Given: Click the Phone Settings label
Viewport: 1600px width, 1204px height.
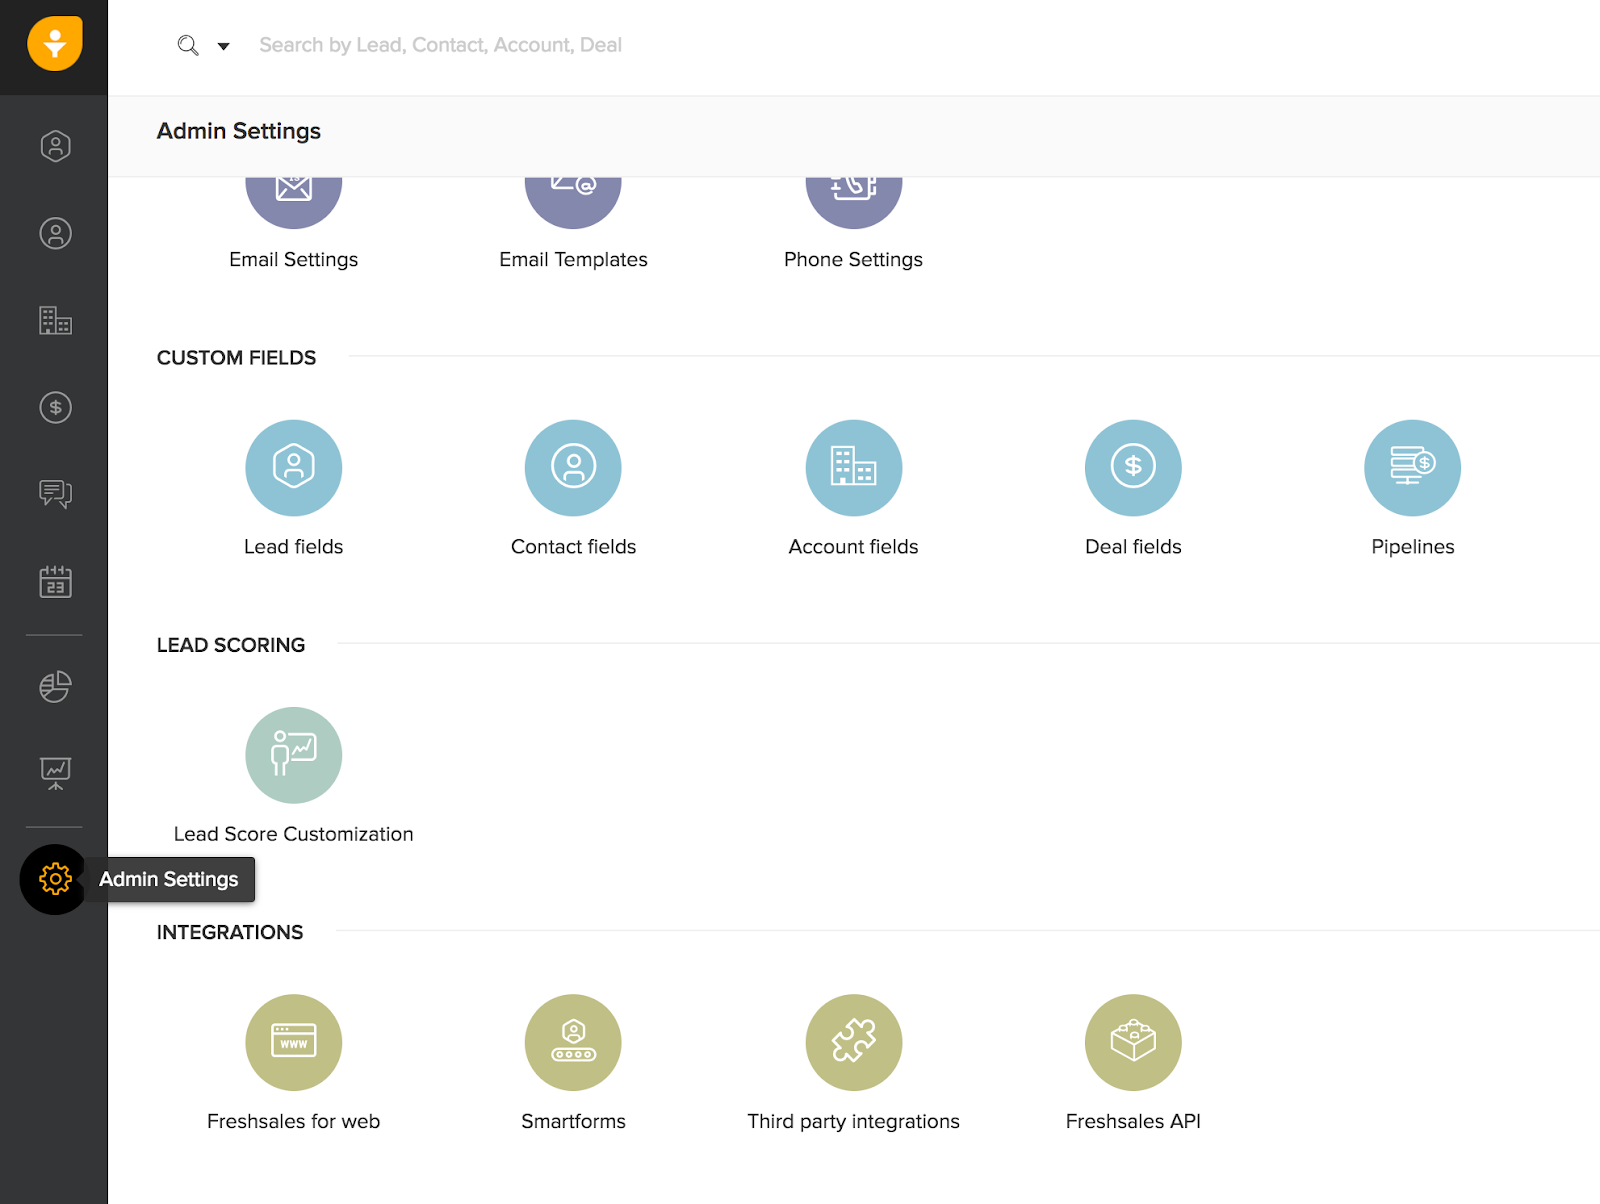Looking at the screenshot, I should click(854, 260).
